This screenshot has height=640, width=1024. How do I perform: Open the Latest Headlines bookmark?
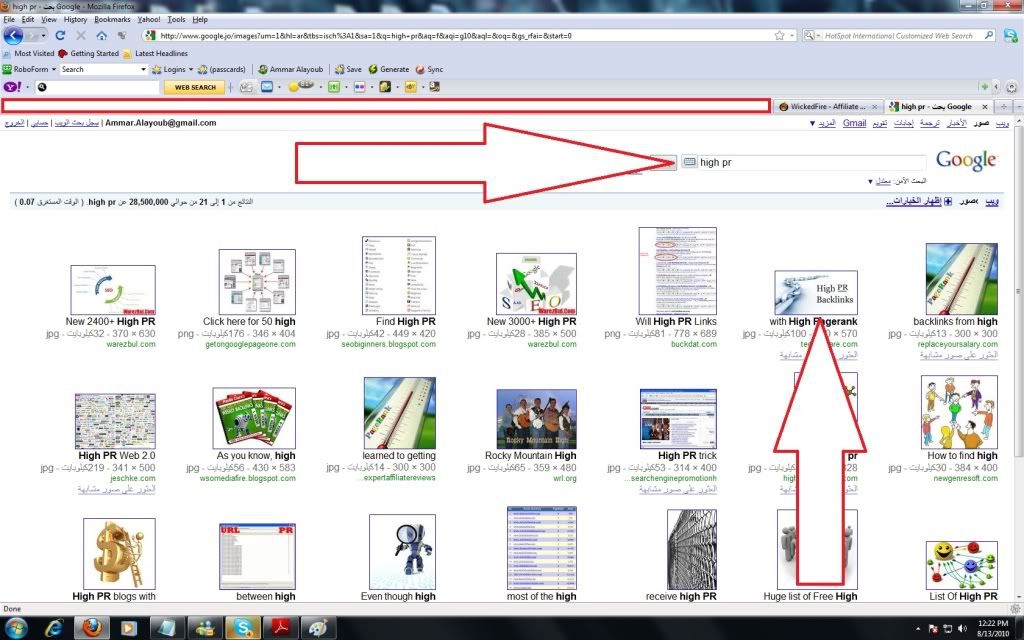coord(155,54)
